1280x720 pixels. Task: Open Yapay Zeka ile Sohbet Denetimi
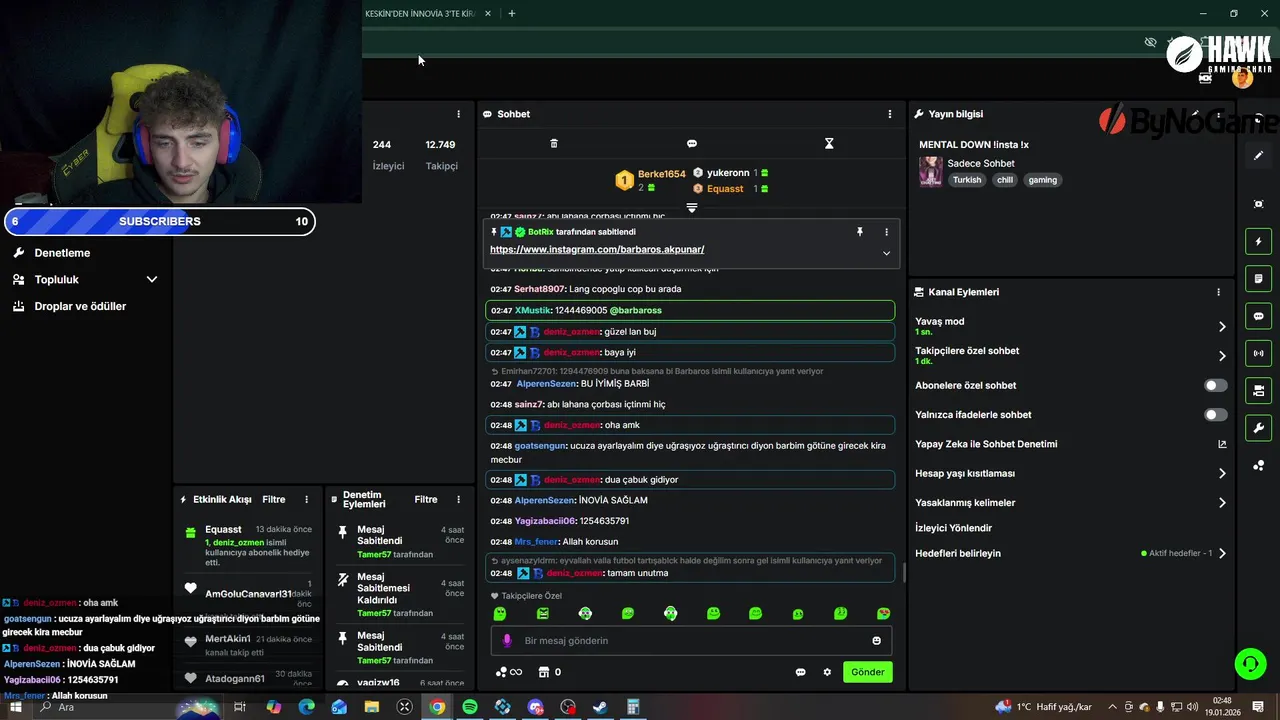[1071, 444]
